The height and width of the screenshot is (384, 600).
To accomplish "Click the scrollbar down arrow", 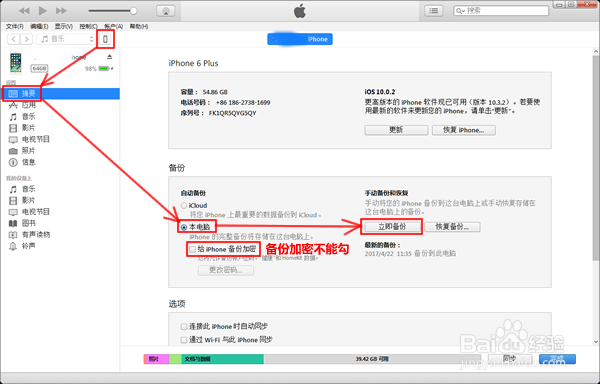I will tap(596, 342).
